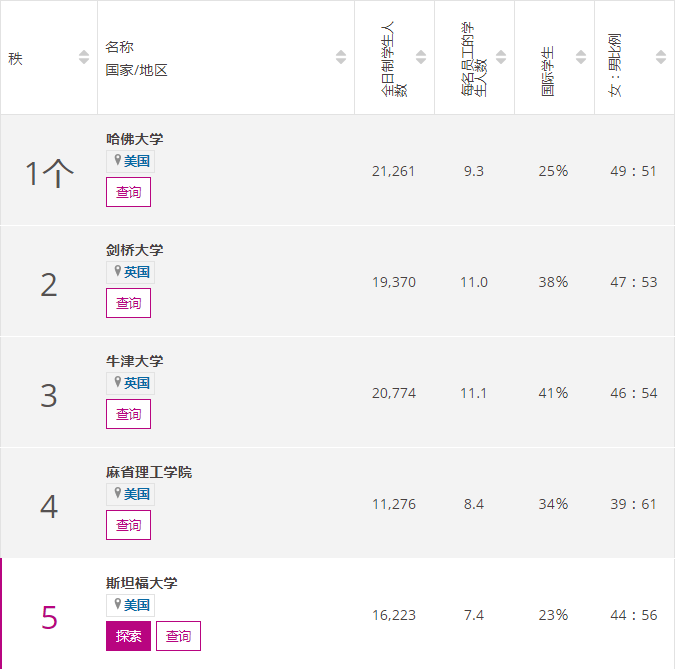
Task: Click 查询 button under Harvard University
Action: pos(128,192)
